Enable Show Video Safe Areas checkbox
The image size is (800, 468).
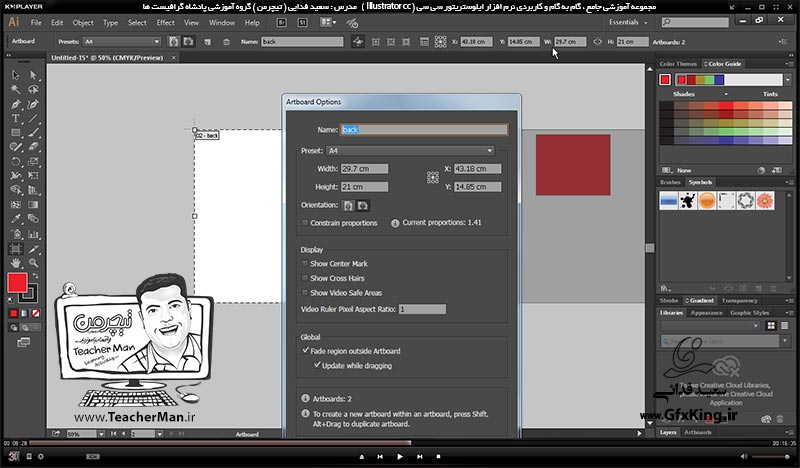point(305,292)
